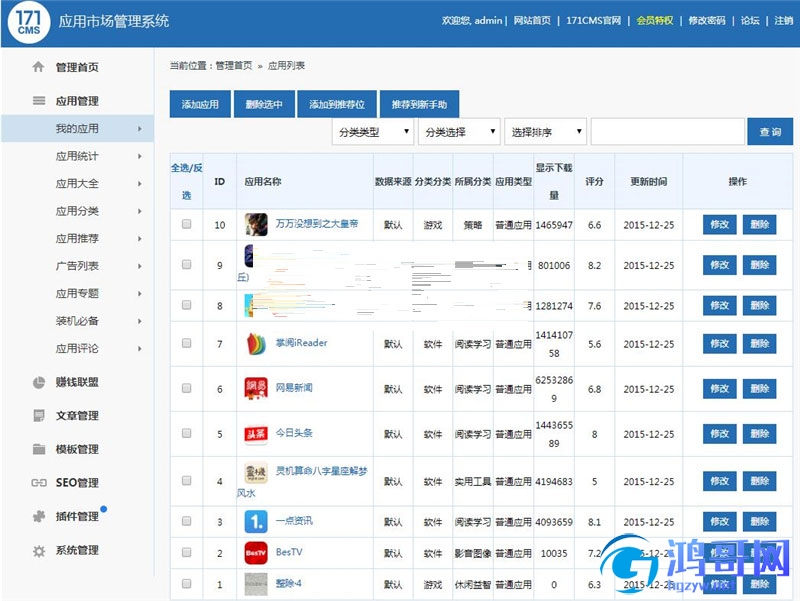The width and height of the screenshot is (800, 601).
Task: Click the 一点资讯 app icon
Action: coord(256,521)
